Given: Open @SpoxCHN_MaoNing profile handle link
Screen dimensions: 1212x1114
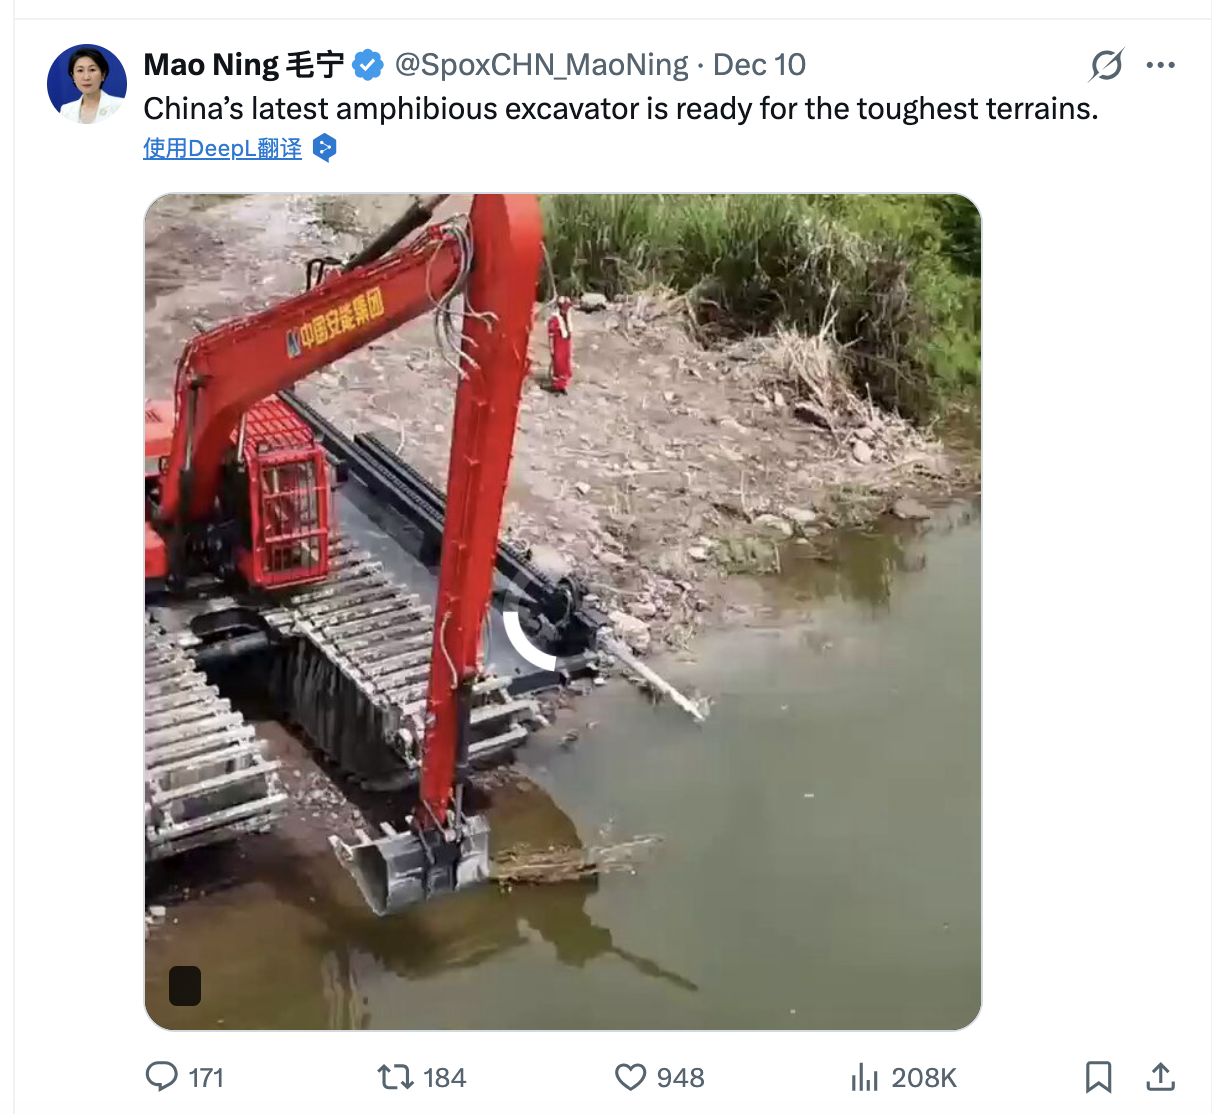Looking at the screenshot, I should [x=542, y=63].
